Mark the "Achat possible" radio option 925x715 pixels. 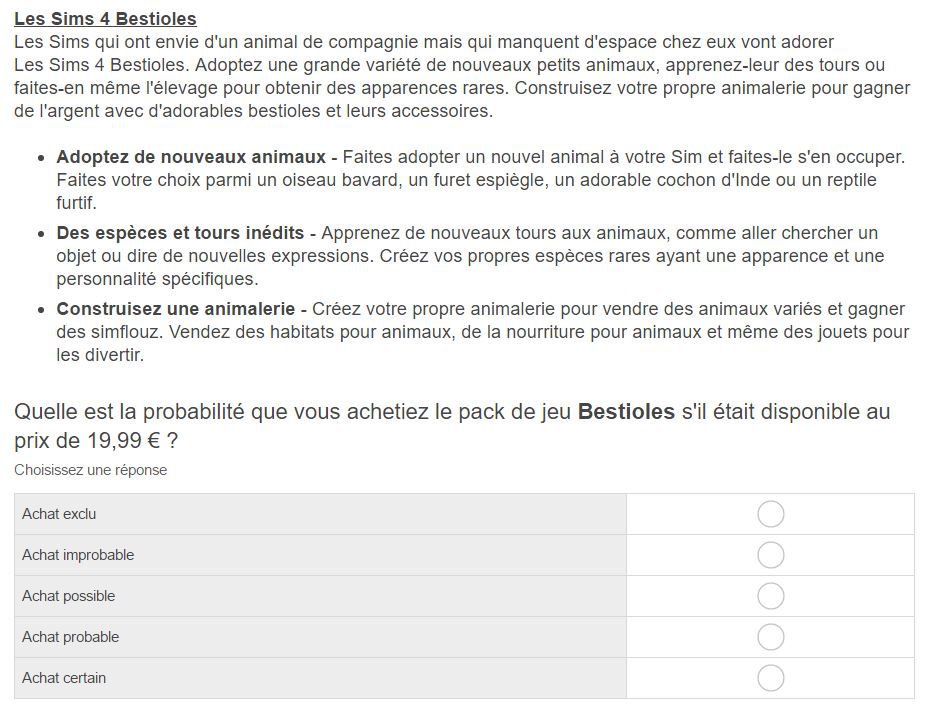[770, 596]
